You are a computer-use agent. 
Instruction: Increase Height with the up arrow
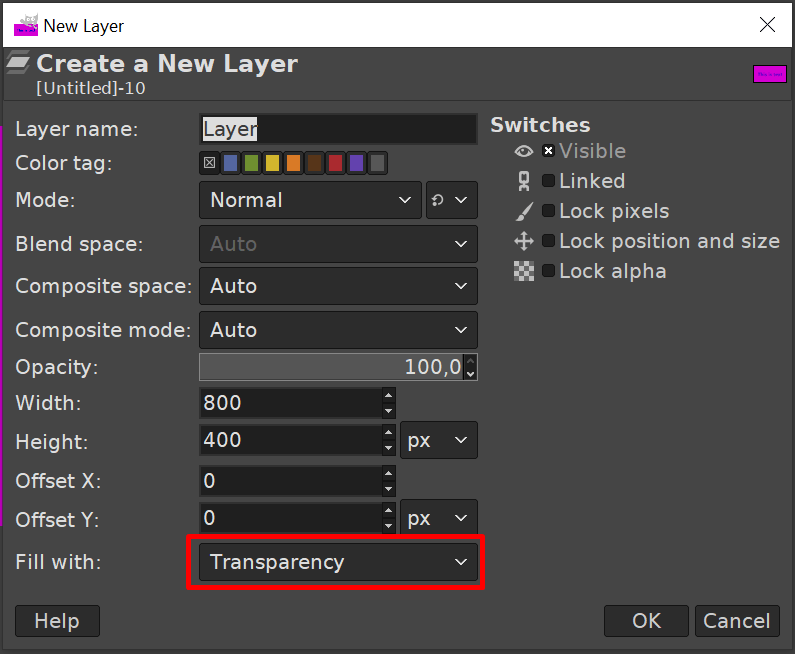(388, 432)
